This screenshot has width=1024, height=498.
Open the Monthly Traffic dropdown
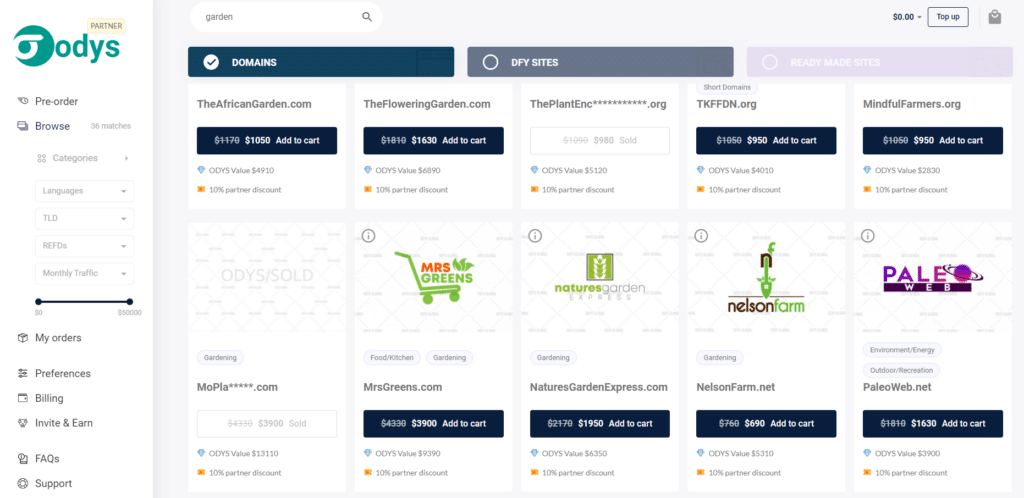[84, 273]
